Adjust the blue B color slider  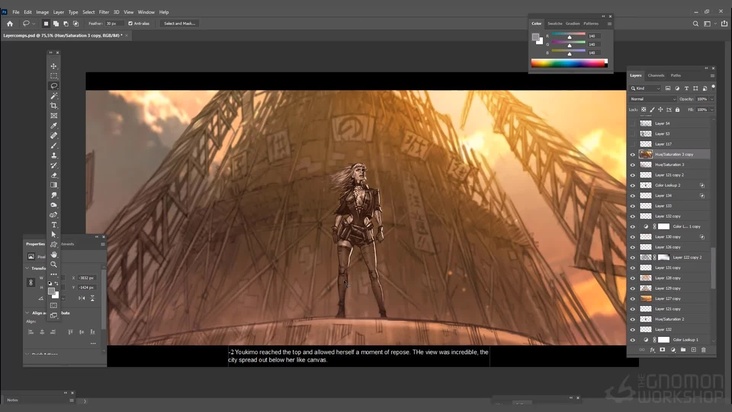pyautogui.click(x=569, y=53)
